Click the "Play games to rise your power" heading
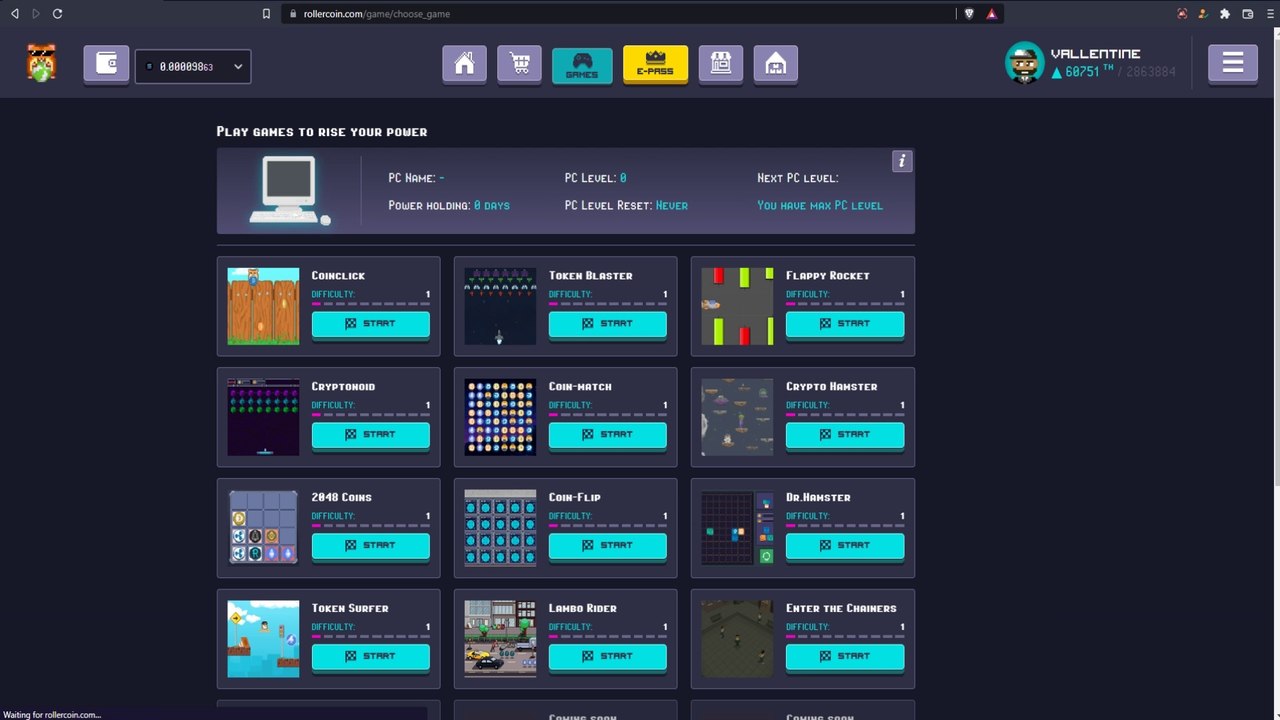This screenshot has width=1280, height=720. tap(322, 131)
